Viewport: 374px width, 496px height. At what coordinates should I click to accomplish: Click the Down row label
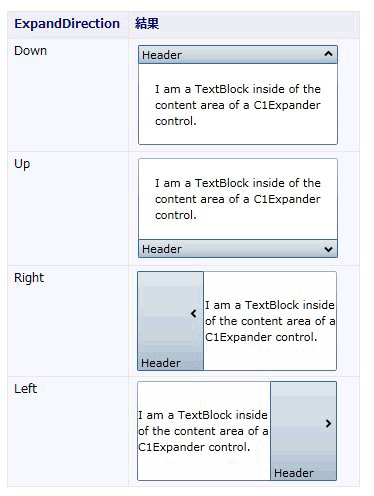click(30, 51)
